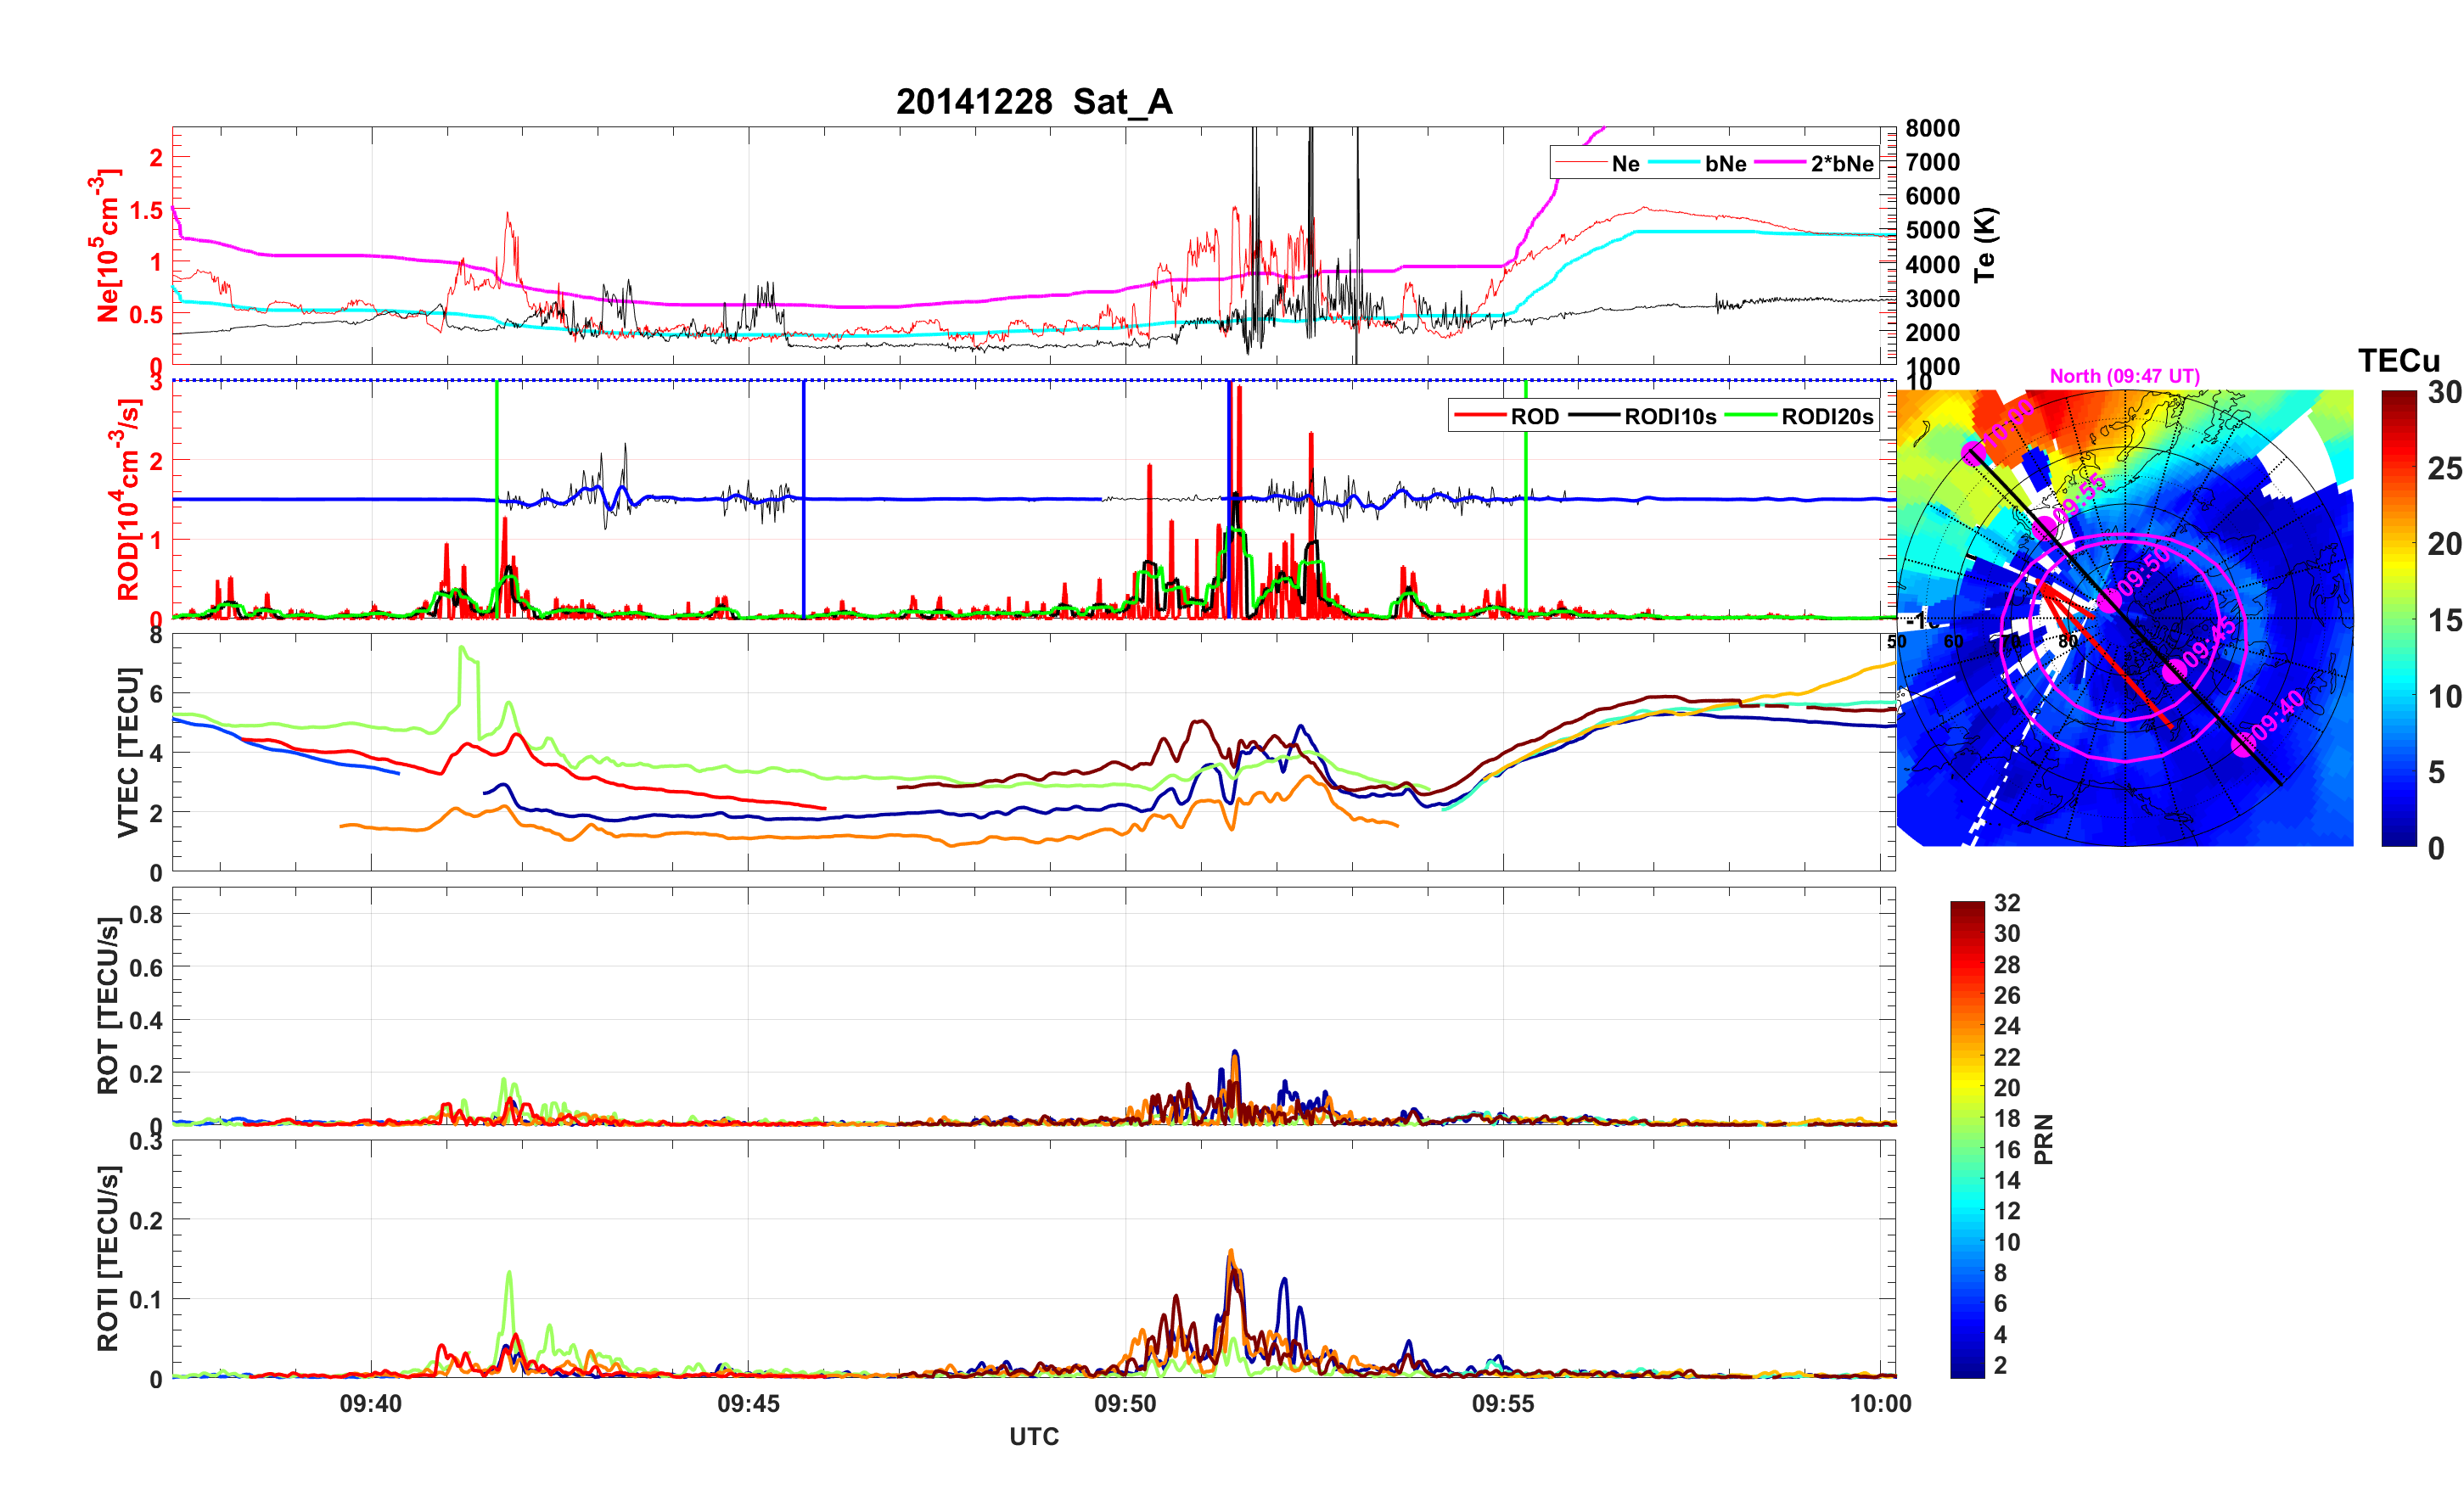Click the magenta 09:50 marker on polar map

pyautogui.click(x=2110, y=600)
